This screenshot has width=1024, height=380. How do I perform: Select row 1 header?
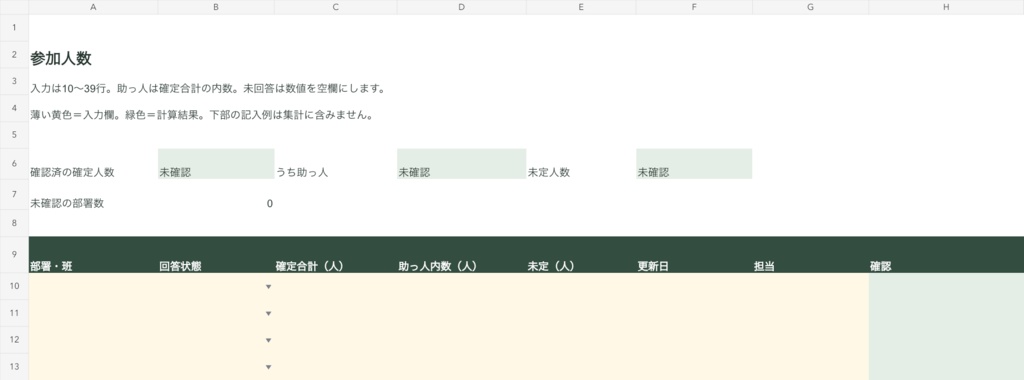click(x=14, y=28)
